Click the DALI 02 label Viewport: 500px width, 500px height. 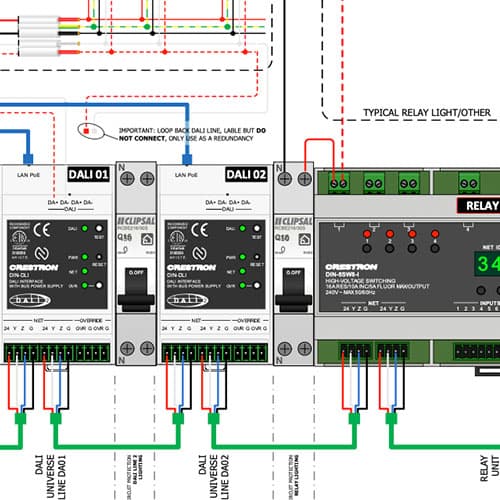[x=246, y=174]
